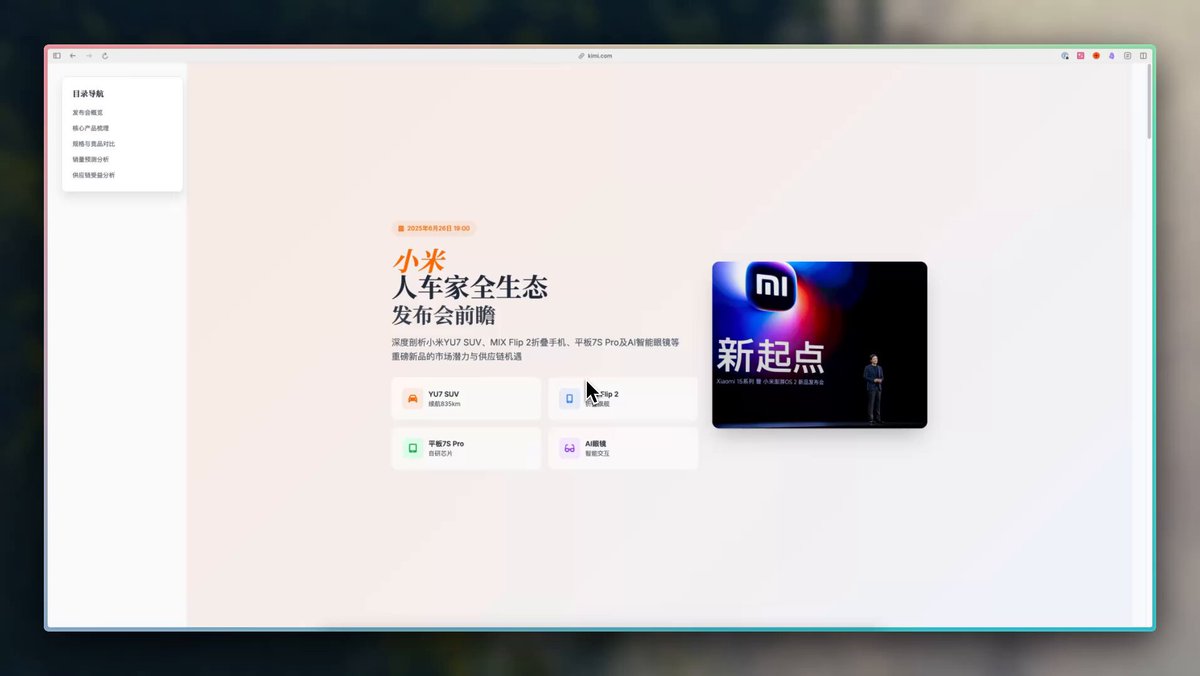Click the kimi.com address bar

coord(600,56)
